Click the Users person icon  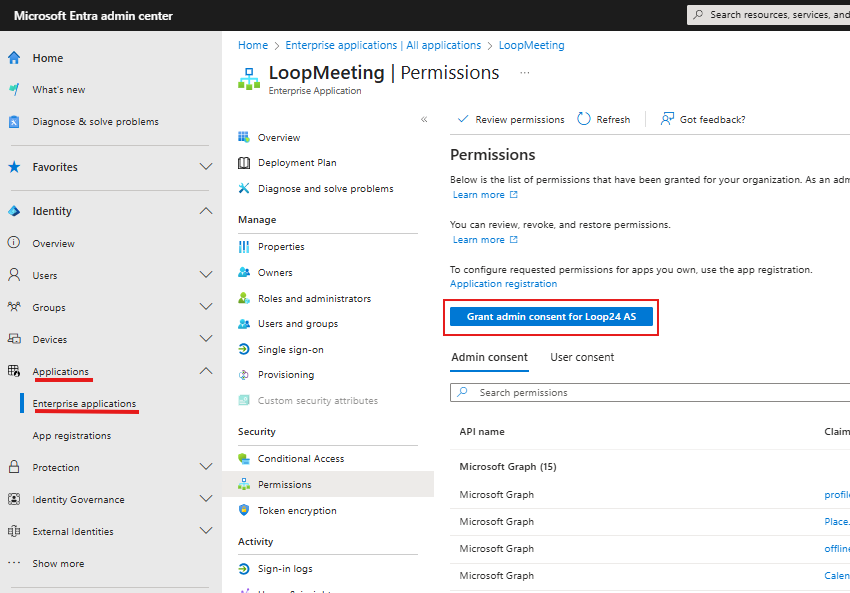(x=14, y=275)
